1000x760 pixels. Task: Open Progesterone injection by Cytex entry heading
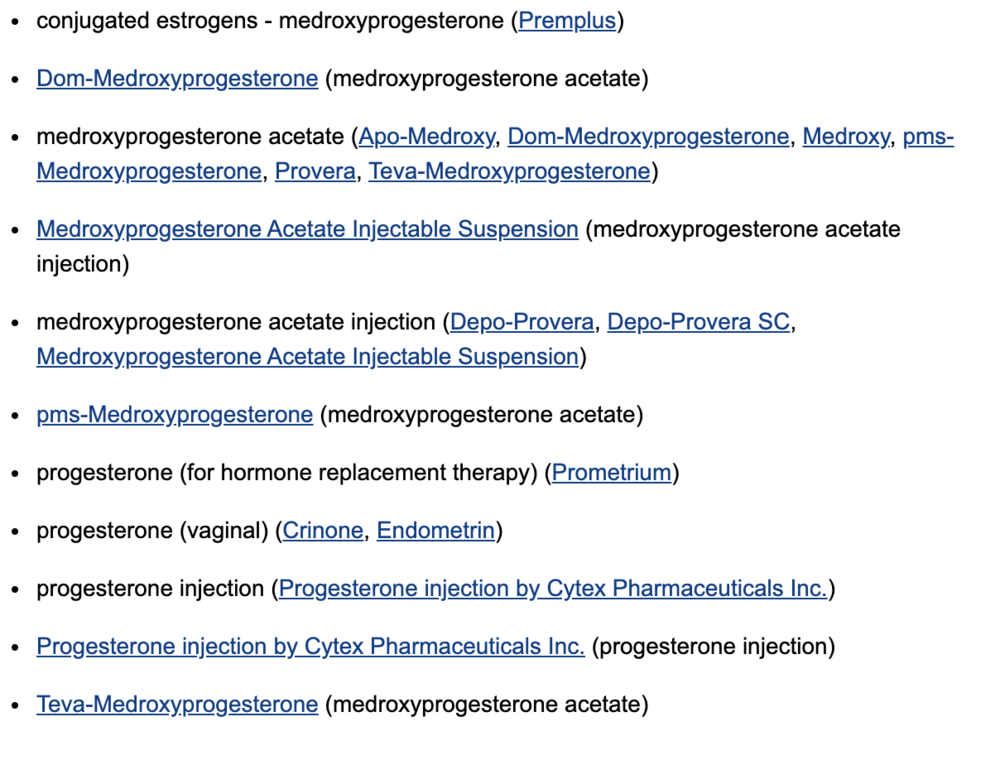310,646
